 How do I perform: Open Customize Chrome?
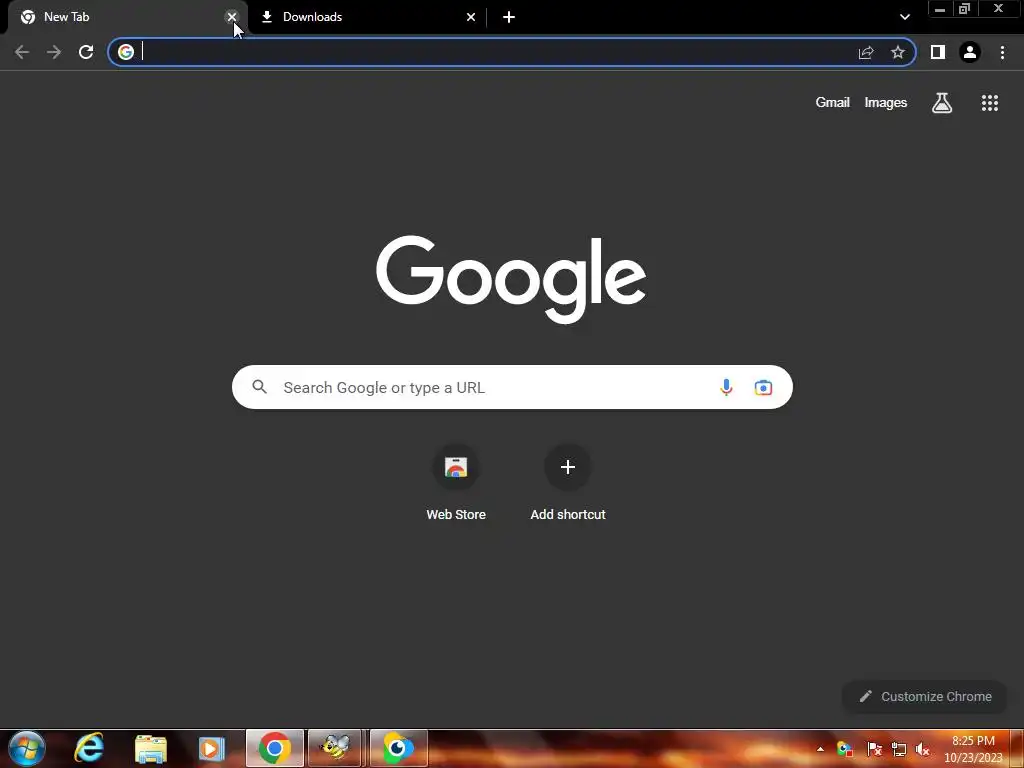pyautogui.click(x=926, y=697)
